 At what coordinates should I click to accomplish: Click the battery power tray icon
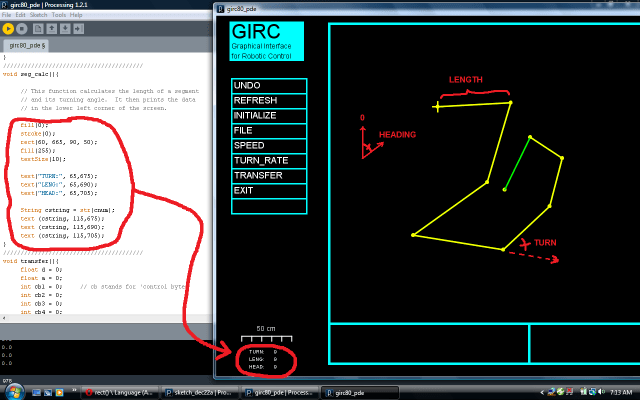(x=584, y=392)
